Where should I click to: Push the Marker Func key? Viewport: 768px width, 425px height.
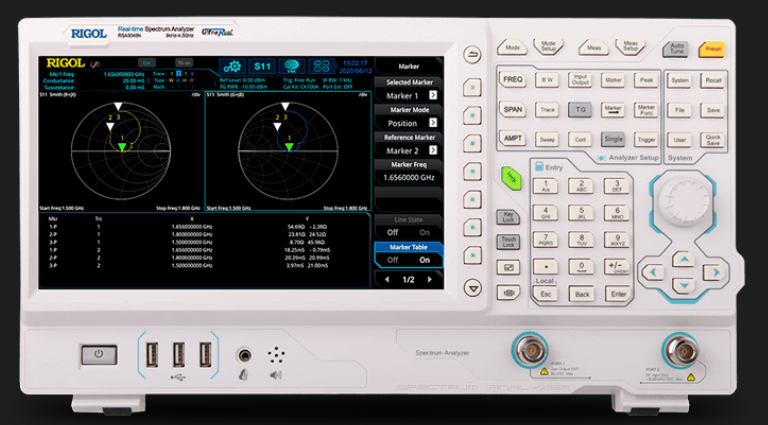[646, 110]
